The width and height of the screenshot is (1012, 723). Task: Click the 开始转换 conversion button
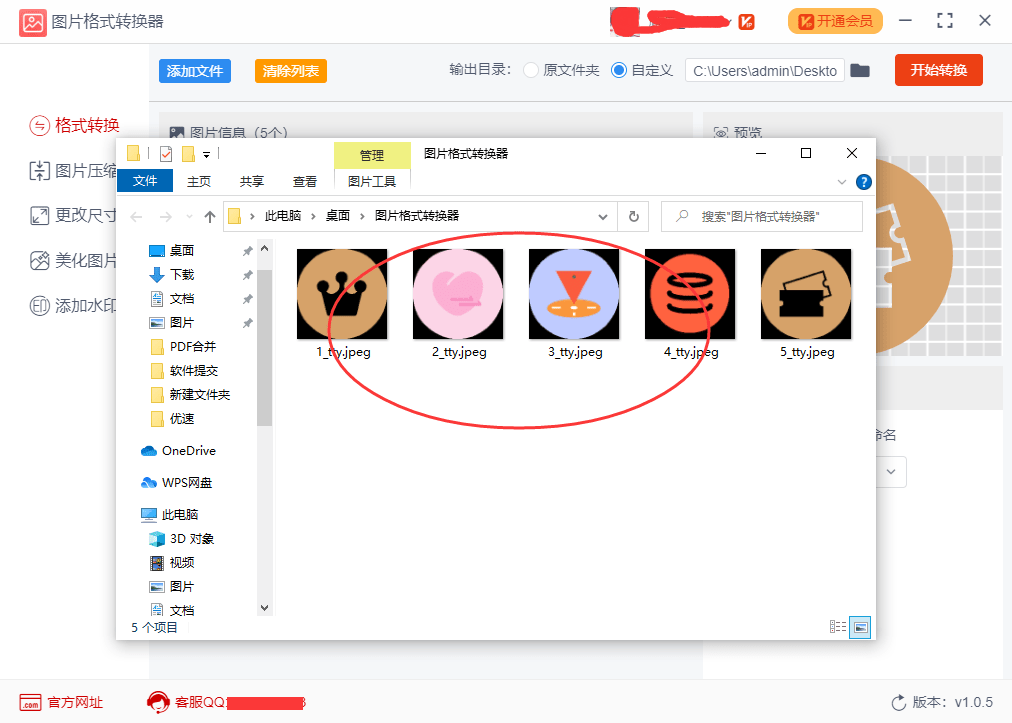click(x=938, y=70)
